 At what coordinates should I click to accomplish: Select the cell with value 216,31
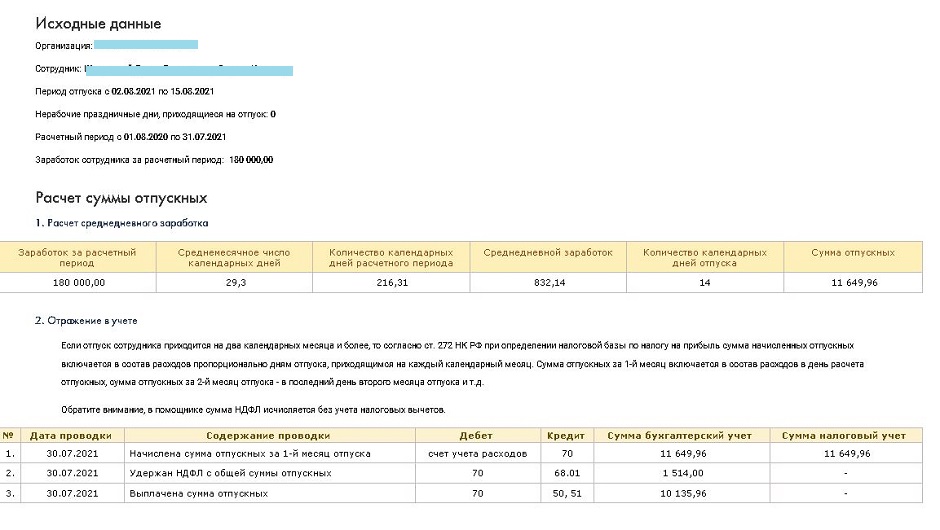tap(391, 282)
